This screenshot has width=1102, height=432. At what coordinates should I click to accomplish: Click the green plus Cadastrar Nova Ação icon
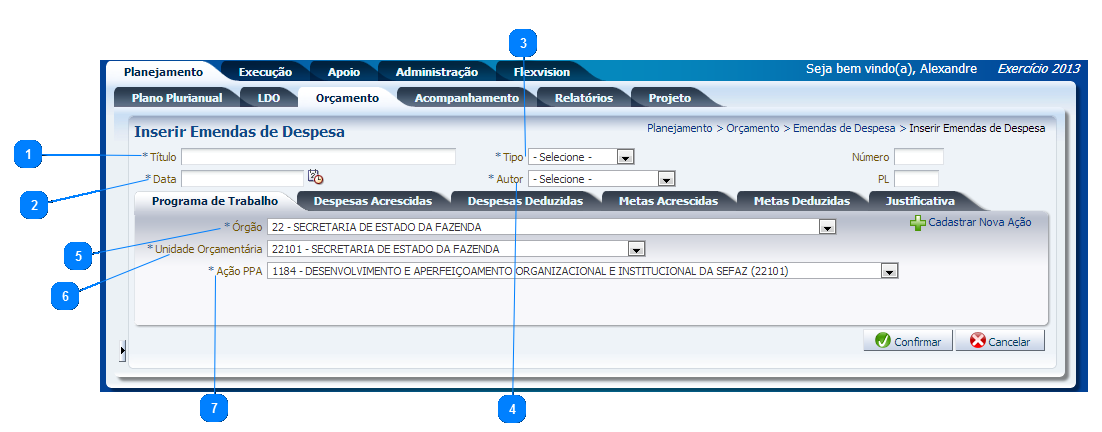point(917,223)
